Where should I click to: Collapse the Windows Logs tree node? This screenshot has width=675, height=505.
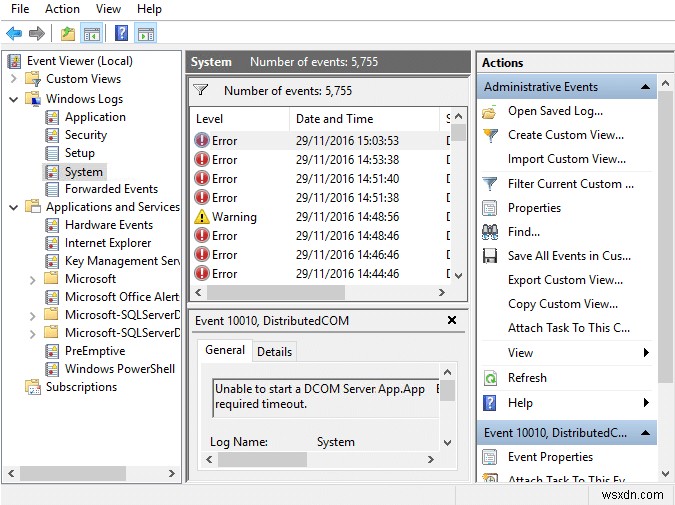(x=14, y=99)
